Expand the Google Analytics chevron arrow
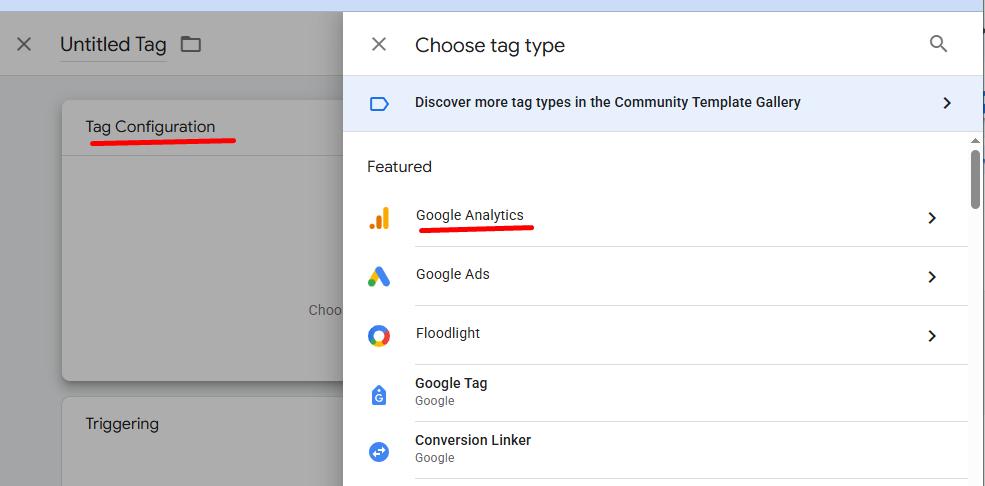The image size is (985, 486). (x=932, y=218)
